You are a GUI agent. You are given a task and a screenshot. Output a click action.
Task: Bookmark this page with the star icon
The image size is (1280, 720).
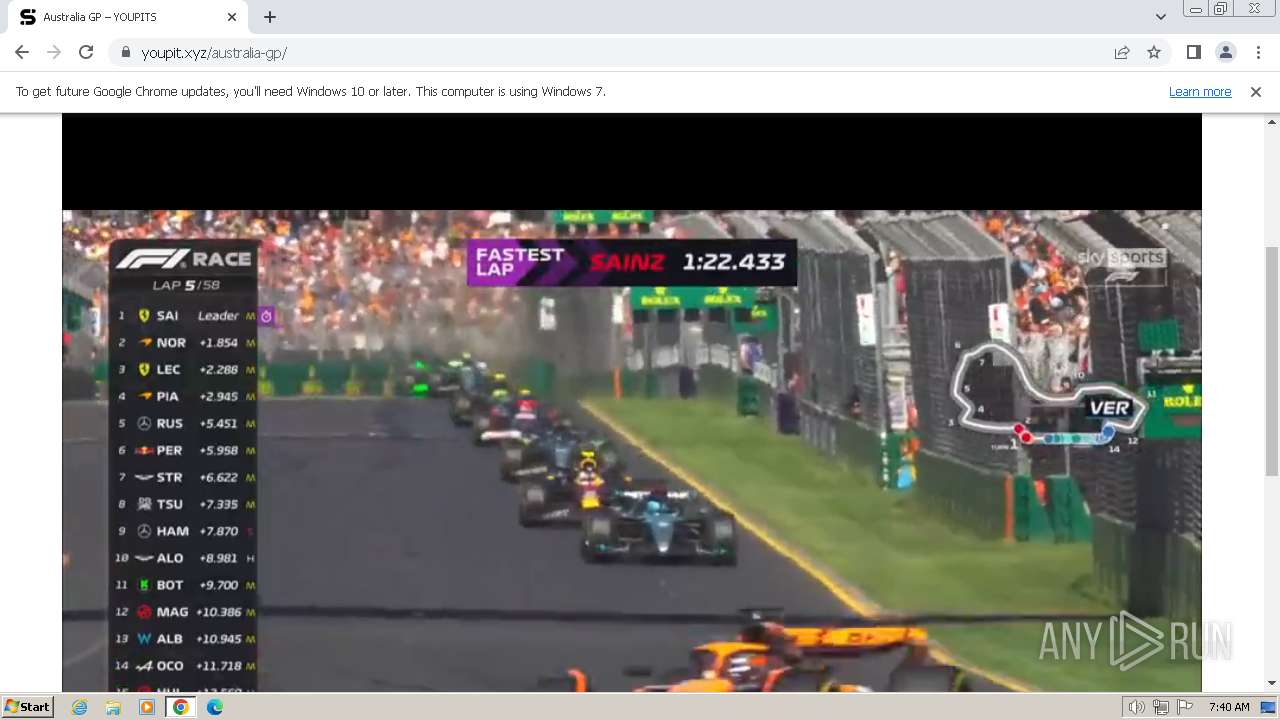pos(1154,52)
